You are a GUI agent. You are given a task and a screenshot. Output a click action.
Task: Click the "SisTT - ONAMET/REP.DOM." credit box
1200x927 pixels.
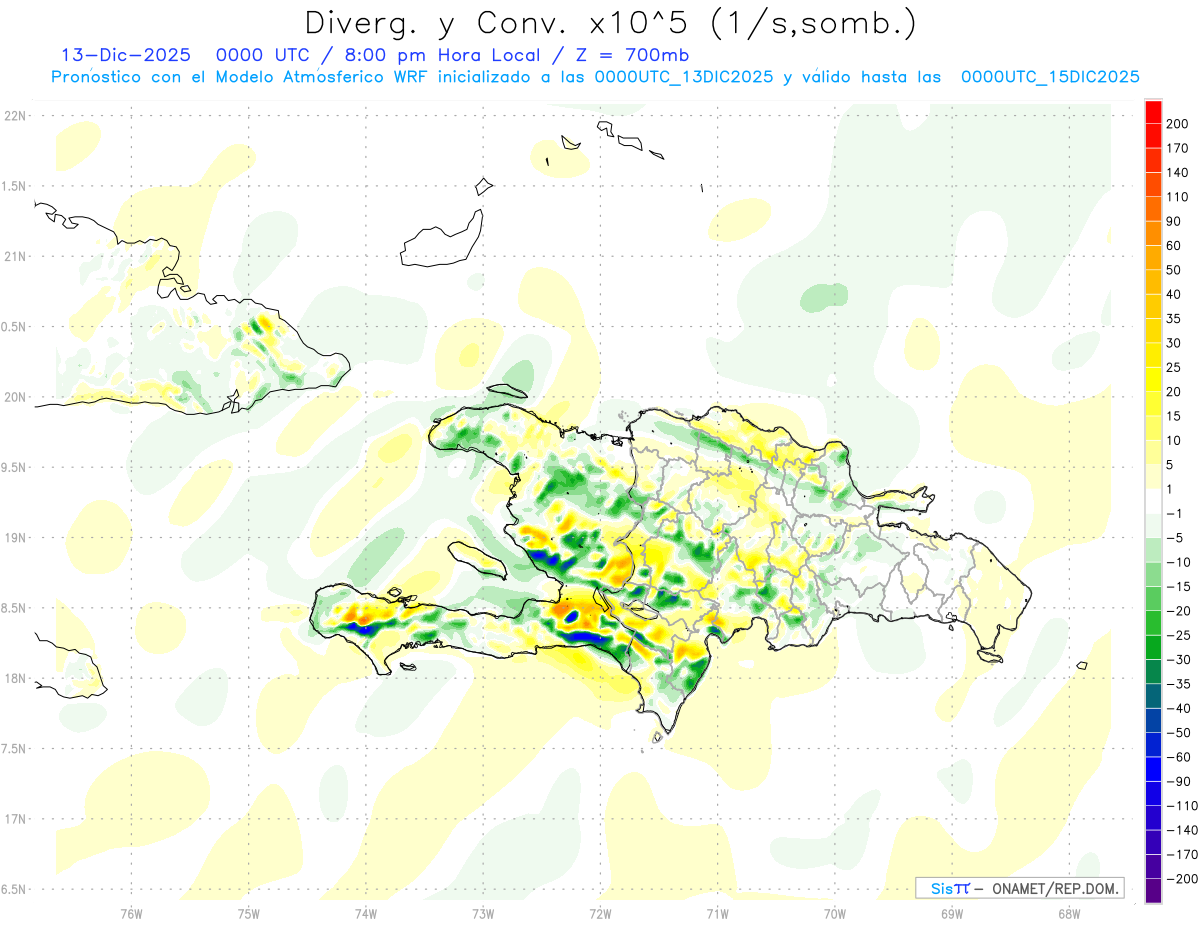click(1019, 888)
